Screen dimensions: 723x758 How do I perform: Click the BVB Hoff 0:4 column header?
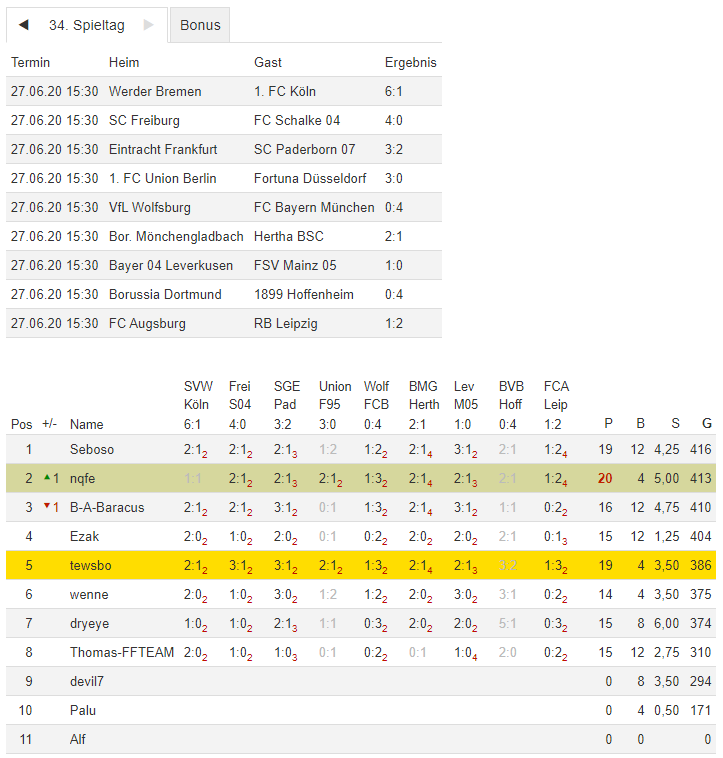click(x=511, y=405)
